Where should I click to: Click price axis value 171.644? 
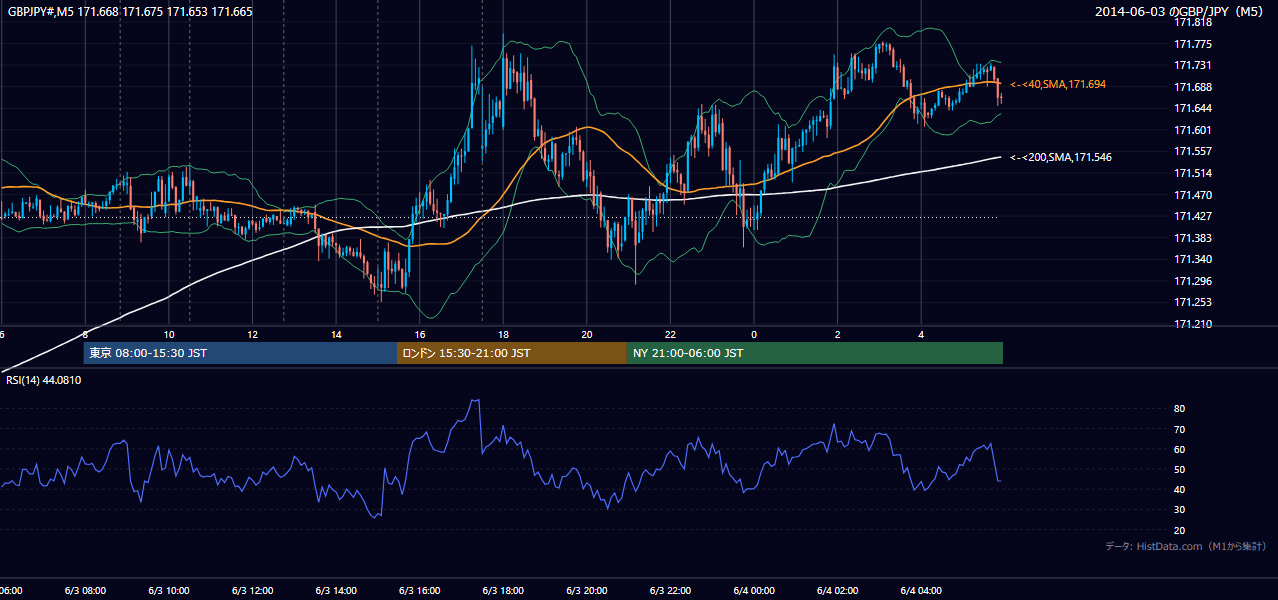tap(1192, 108)
